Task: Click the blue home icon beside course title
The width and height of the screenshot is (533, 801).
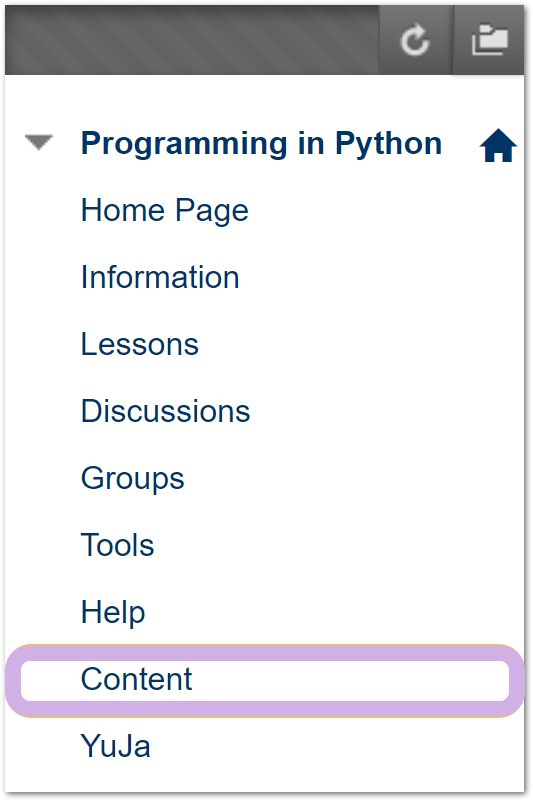Action: 498,146
